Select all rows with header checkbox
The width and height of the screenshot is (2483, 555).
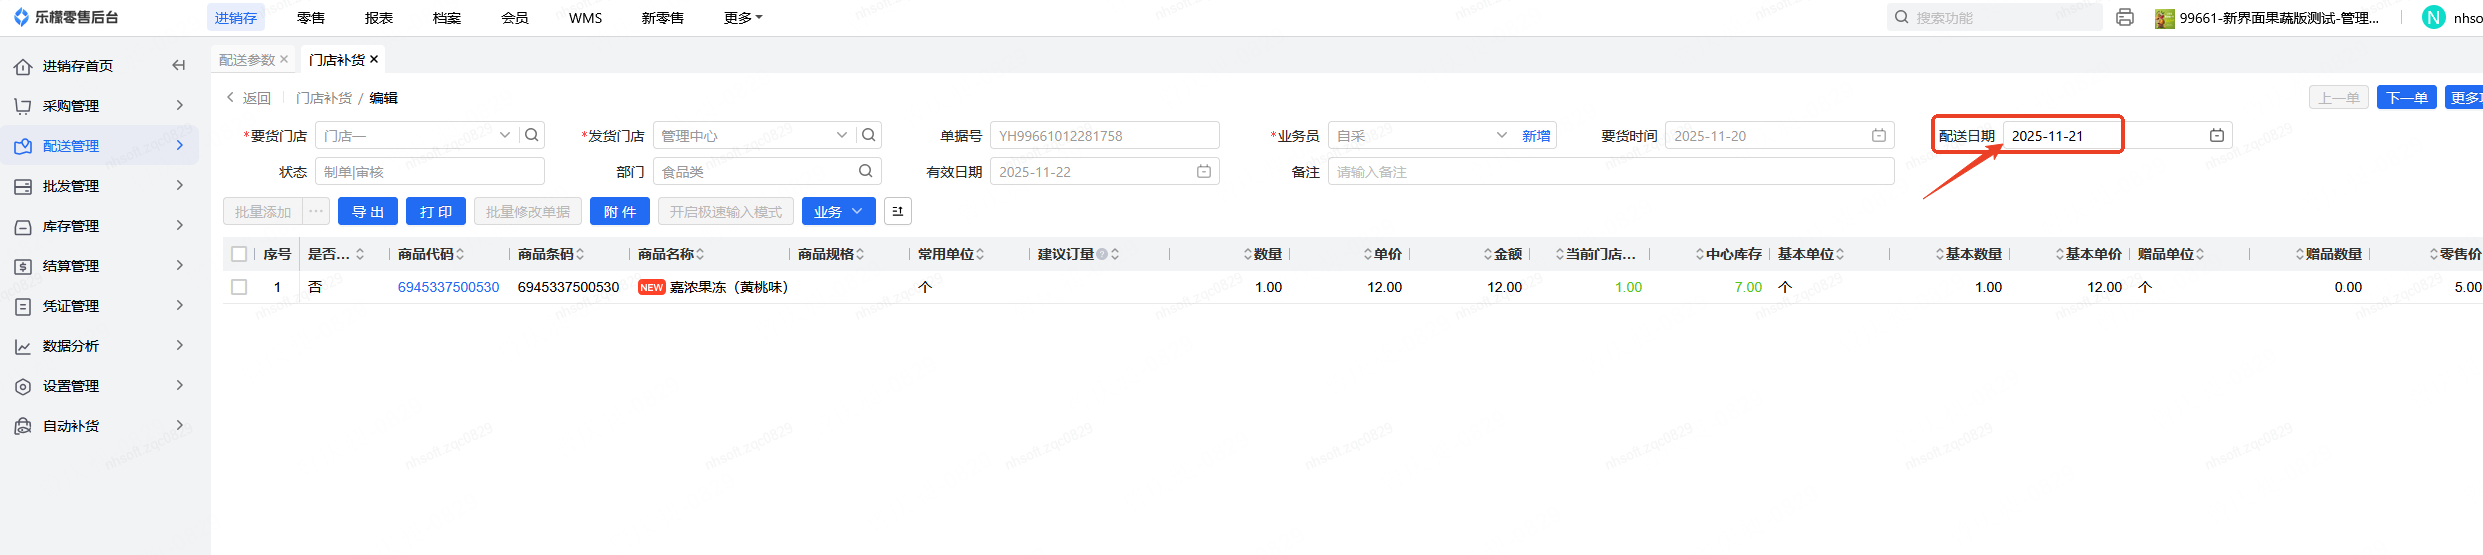coord(239,254)
